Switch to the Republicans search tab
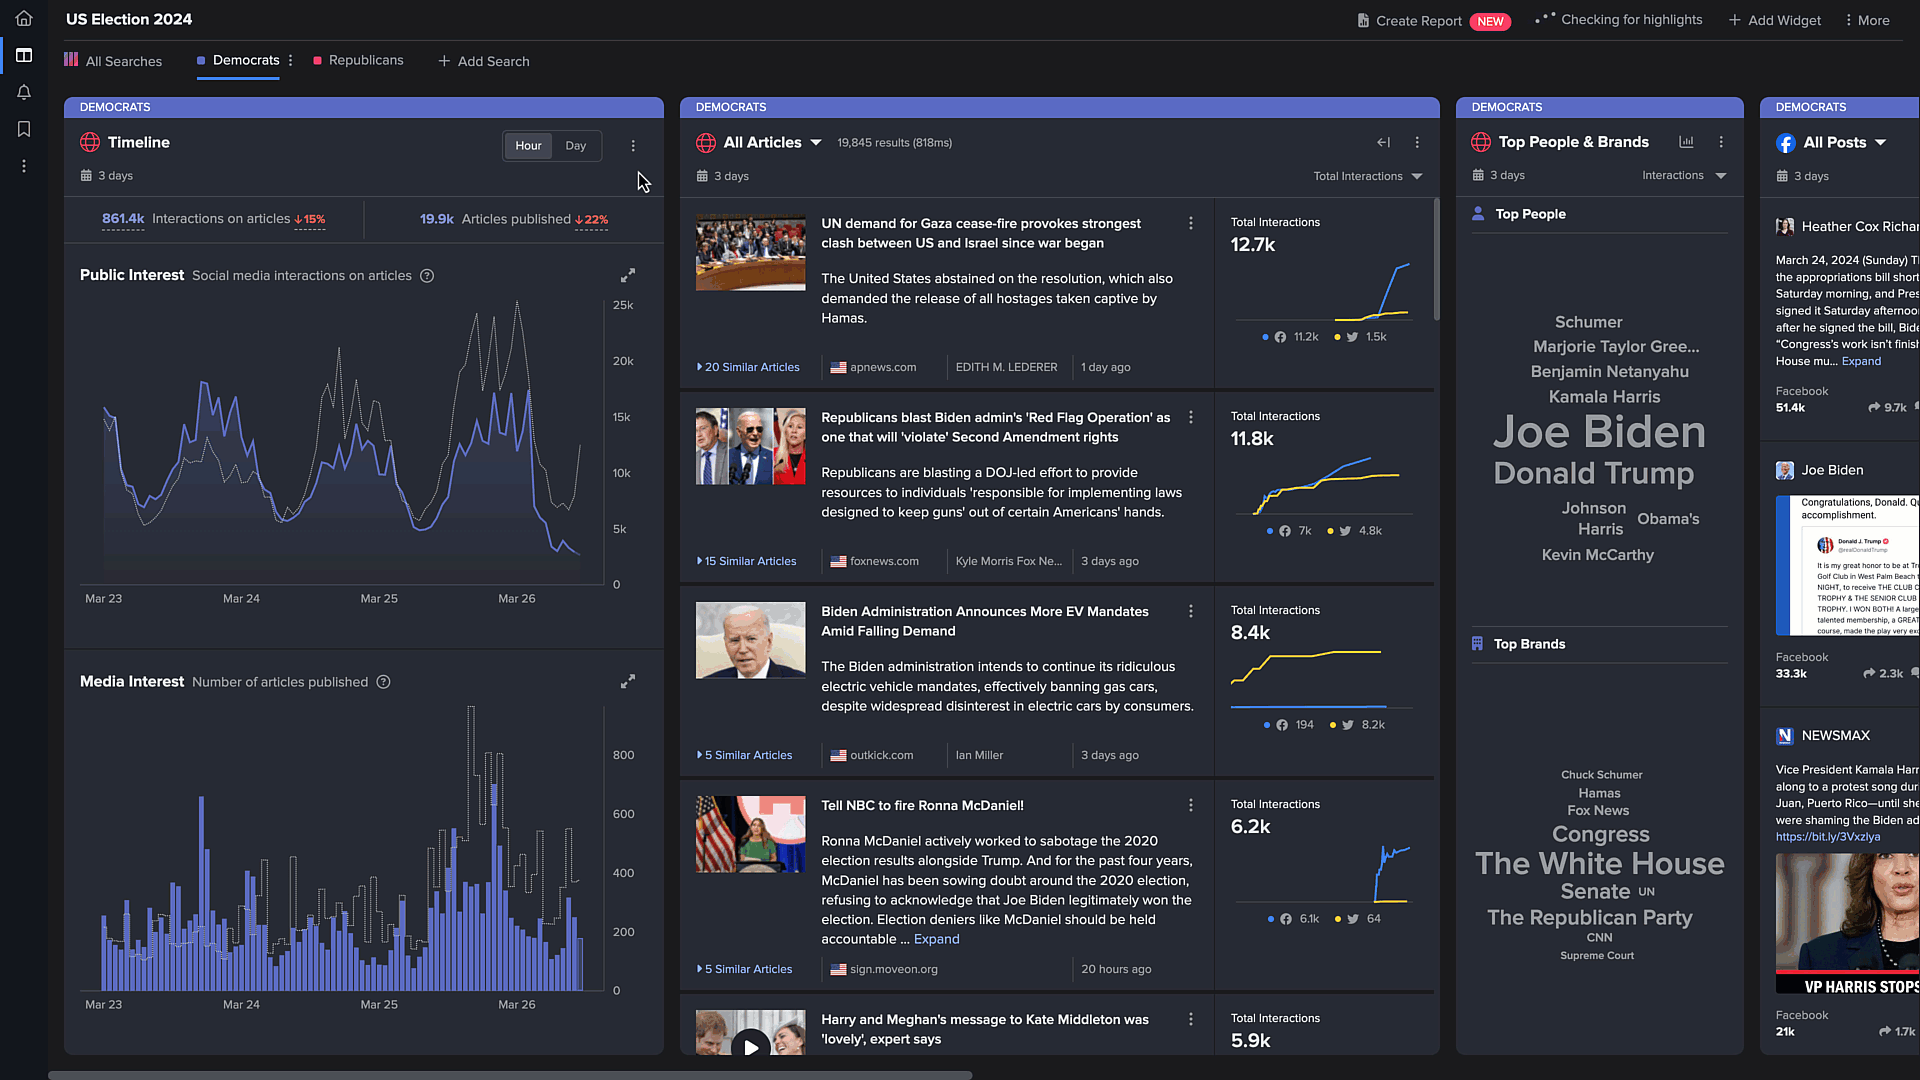The height and width of the screenshot is (1080, 1920). pyautogui.click(x=365, y=60)
